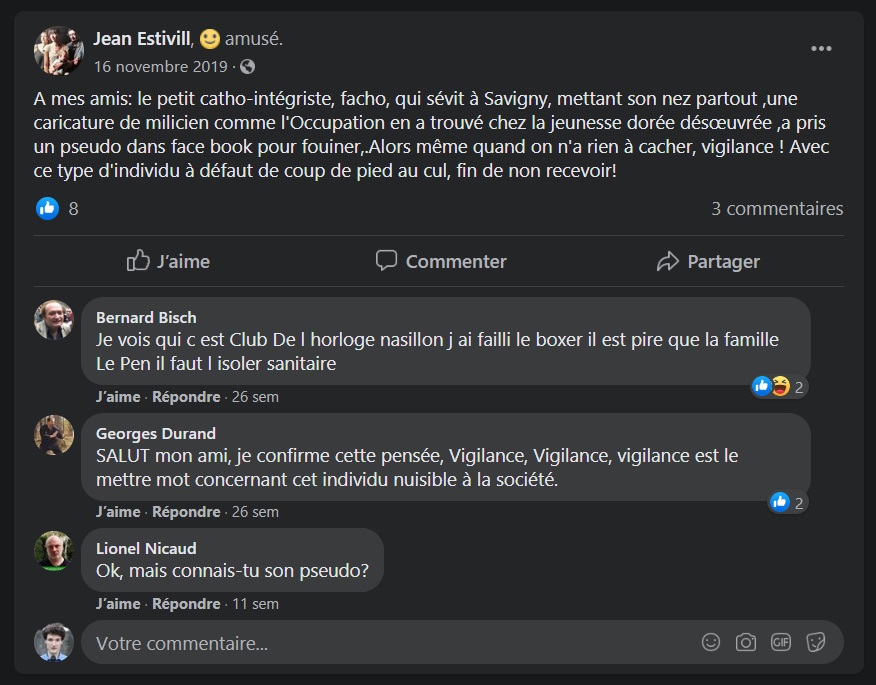The image size is (876, 685).
Task: Open the 3 commentaires link
Action: tap(777, 208)
